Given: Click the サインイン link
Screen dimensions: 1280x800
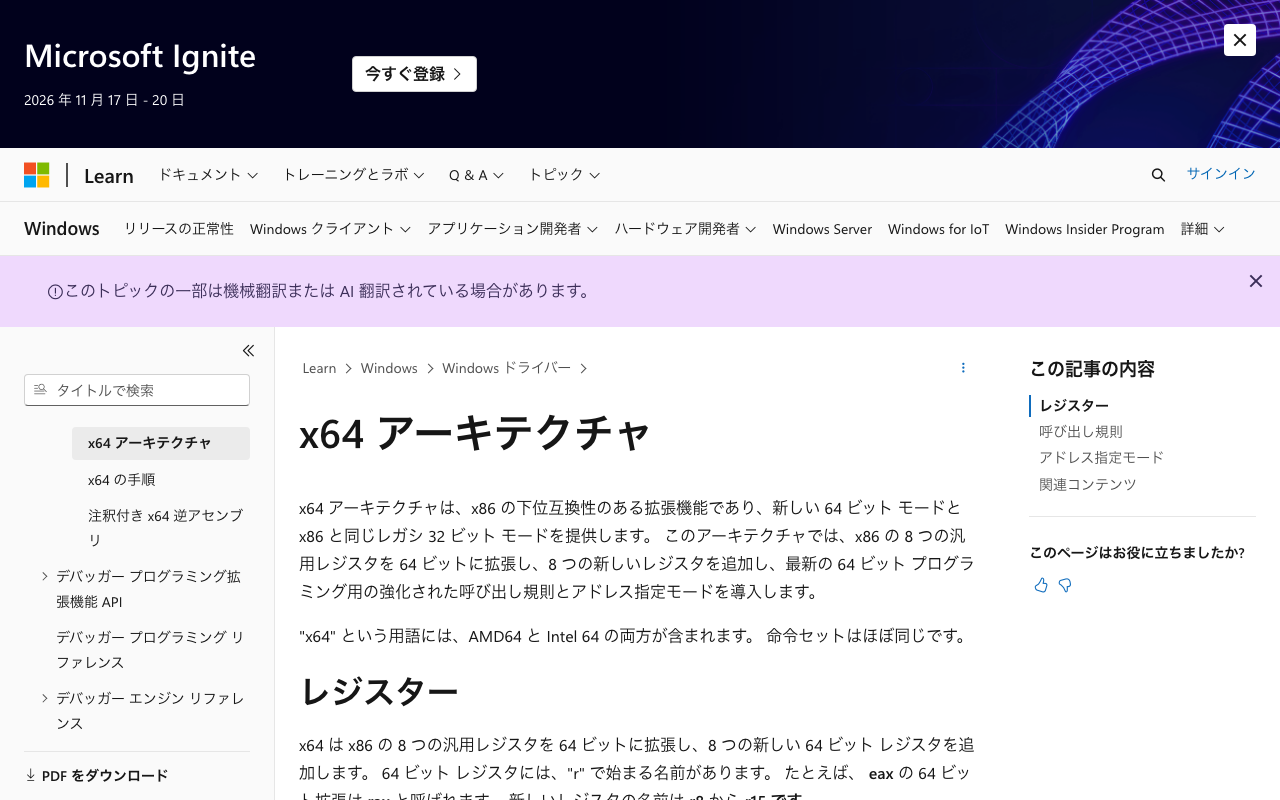Looking at the screenshot, I should point(1221,174).
